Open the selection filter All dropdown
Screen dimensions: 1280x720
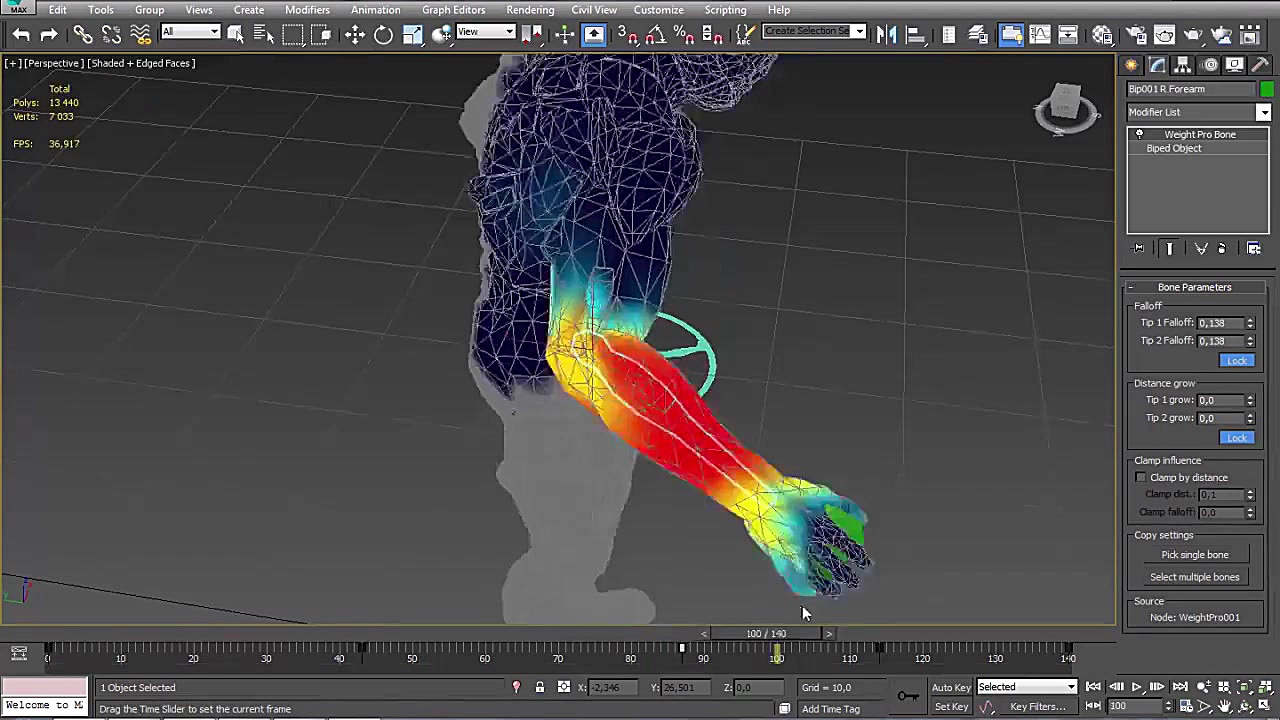click(190, 32)
